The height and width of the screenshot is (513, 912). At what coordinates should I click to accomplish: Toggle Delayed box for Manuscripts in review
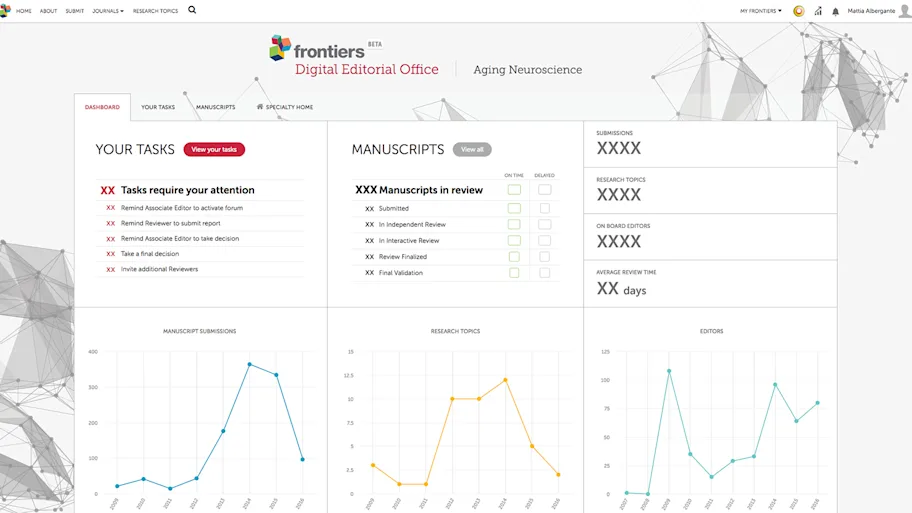click(544, 190)
